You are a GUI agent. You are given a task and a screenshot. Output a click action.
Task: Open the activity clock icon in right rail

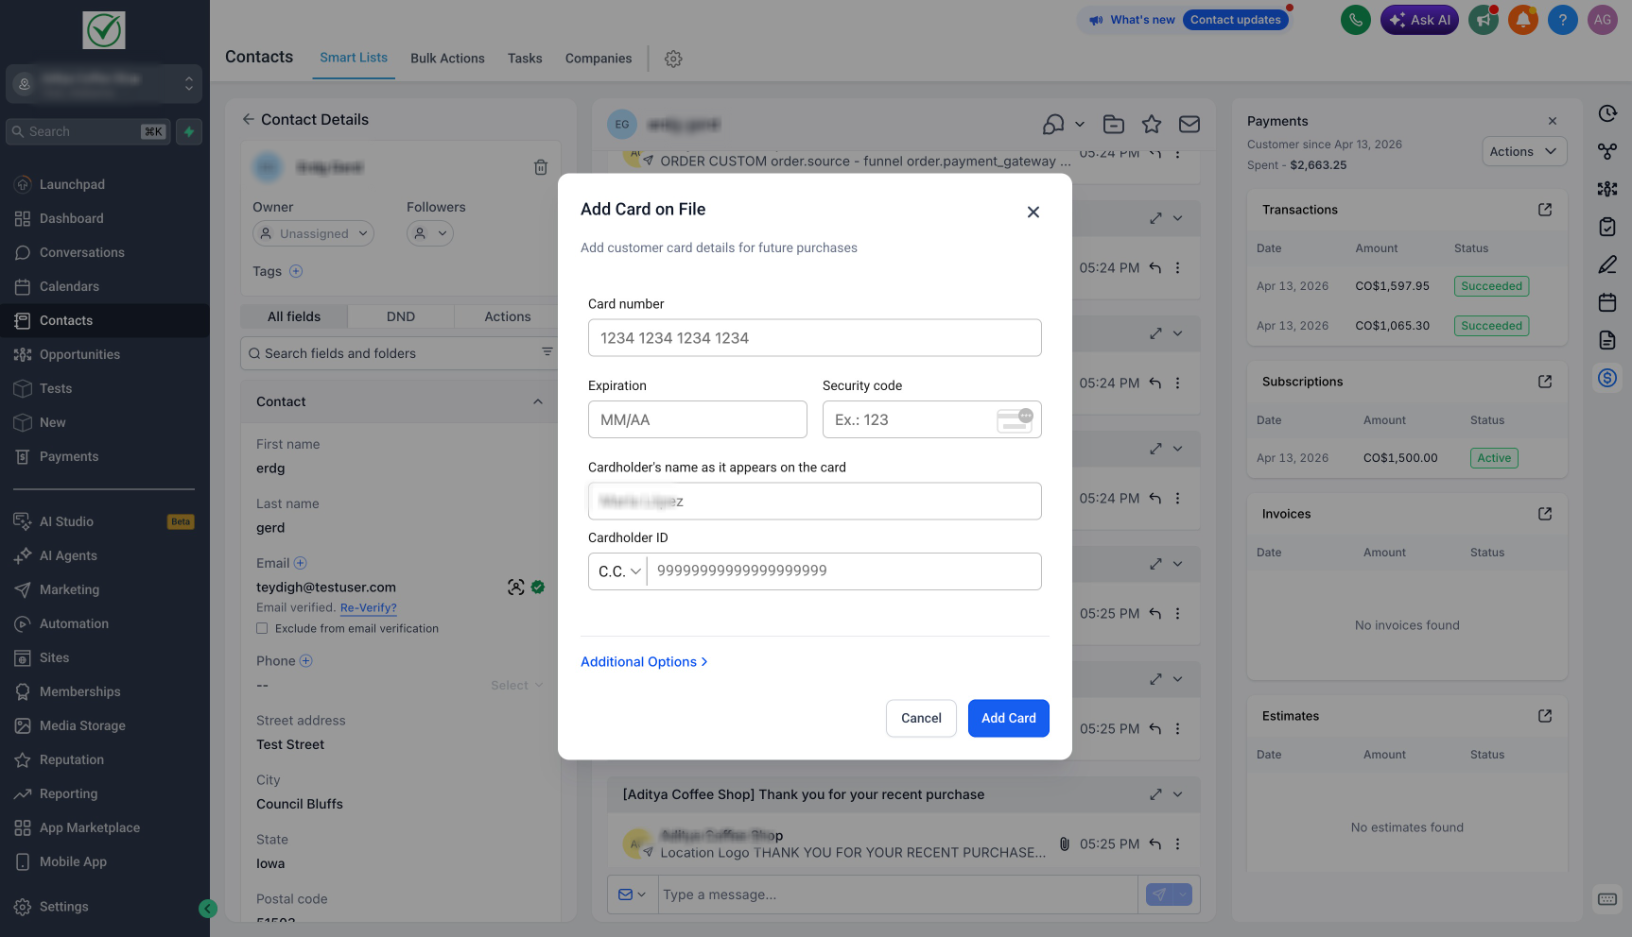pos(1607,113)
